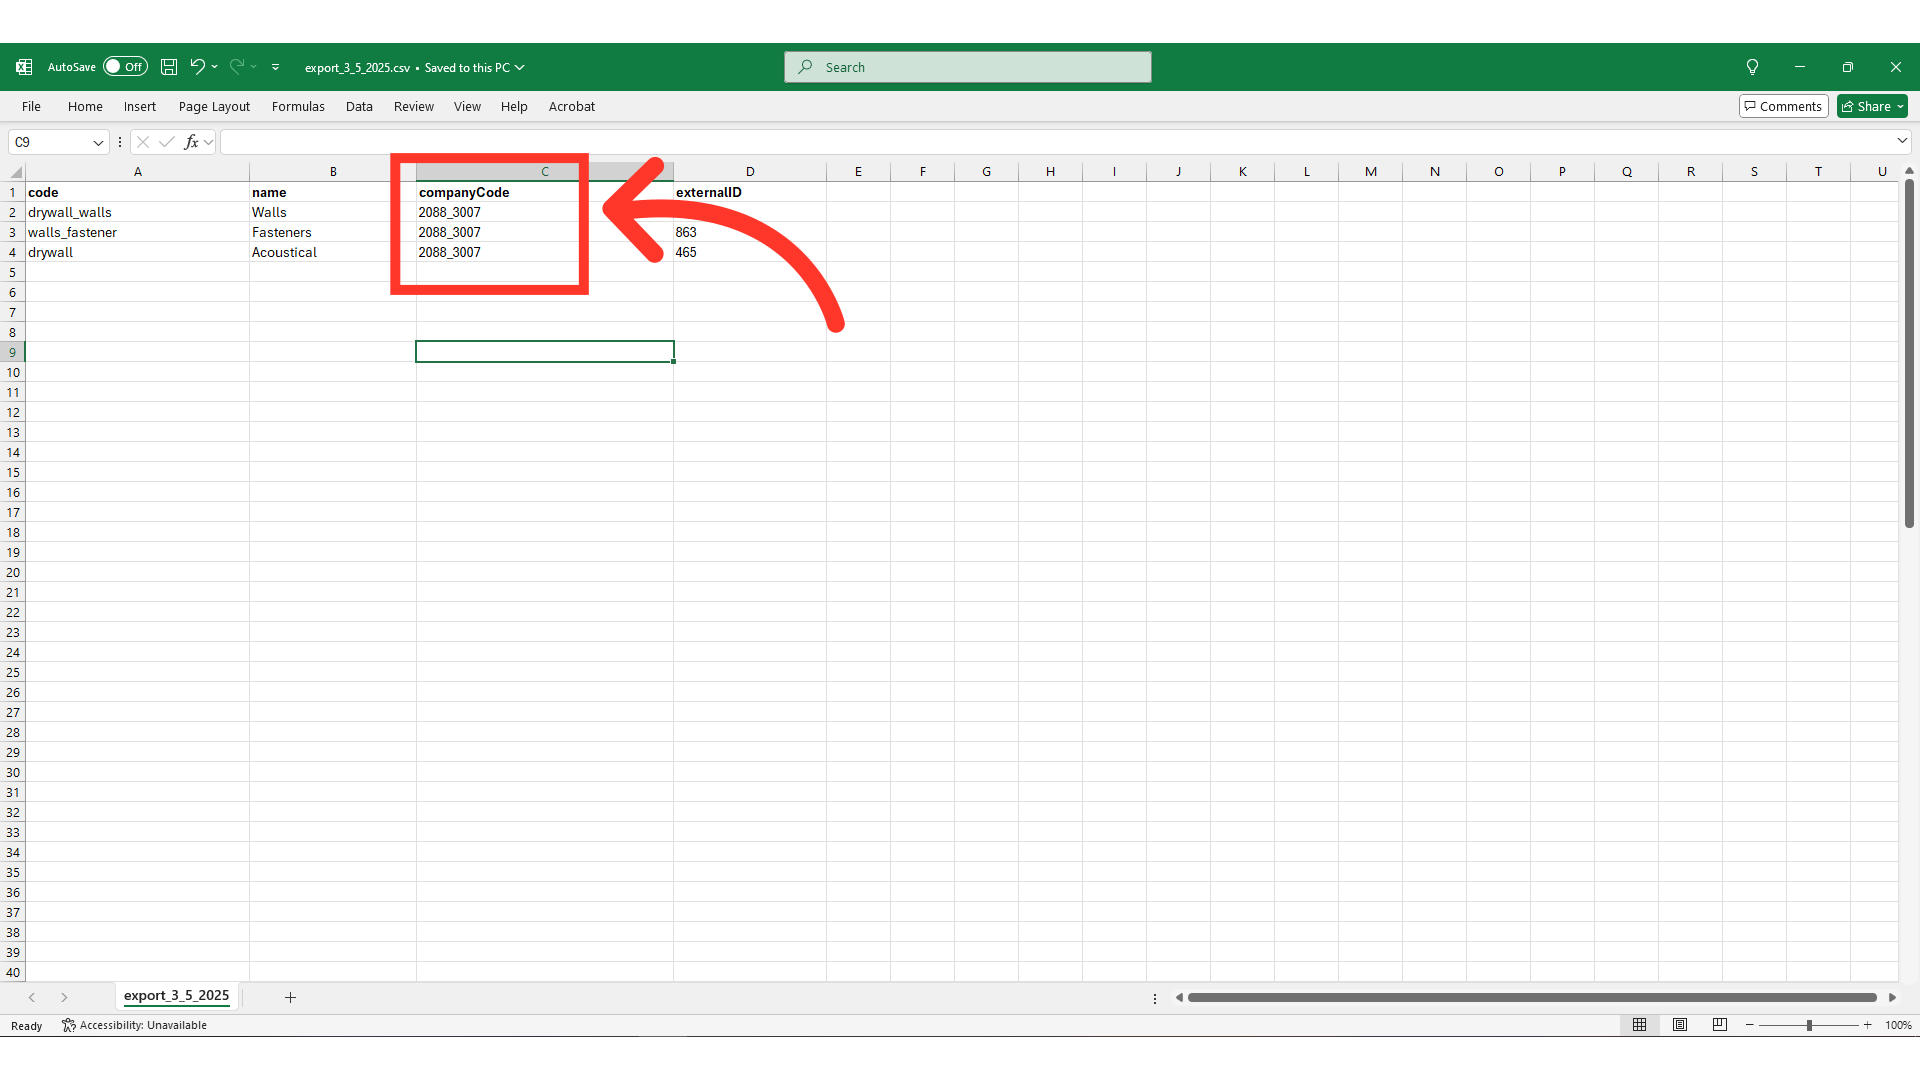Screen dimensions: 1920x1080
Task: Toggle the AutoSave switch
Action: (x=125, y=67)
